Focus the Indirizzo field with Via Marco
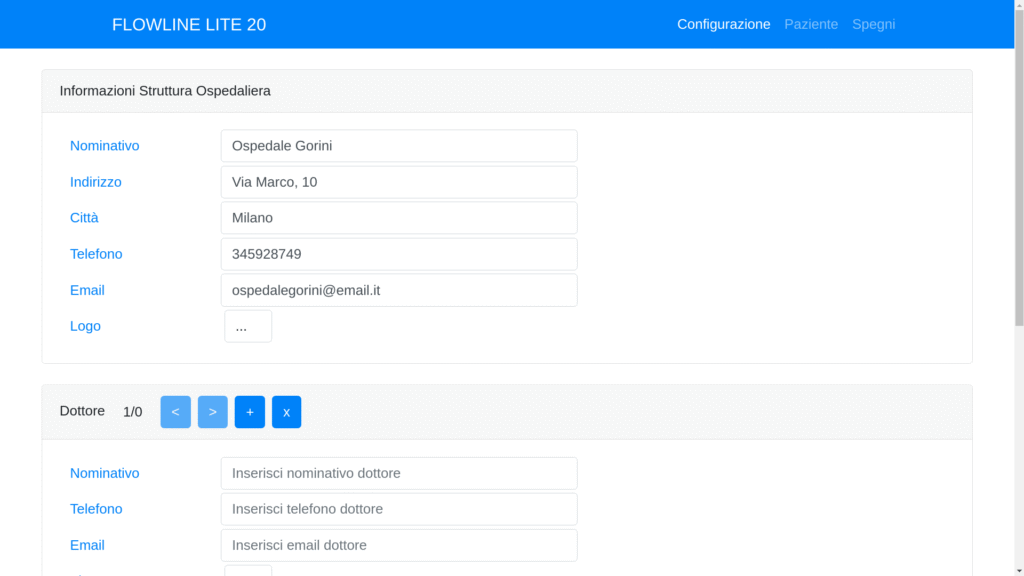The image size is (1024, 576). click(x=398, y=182)
